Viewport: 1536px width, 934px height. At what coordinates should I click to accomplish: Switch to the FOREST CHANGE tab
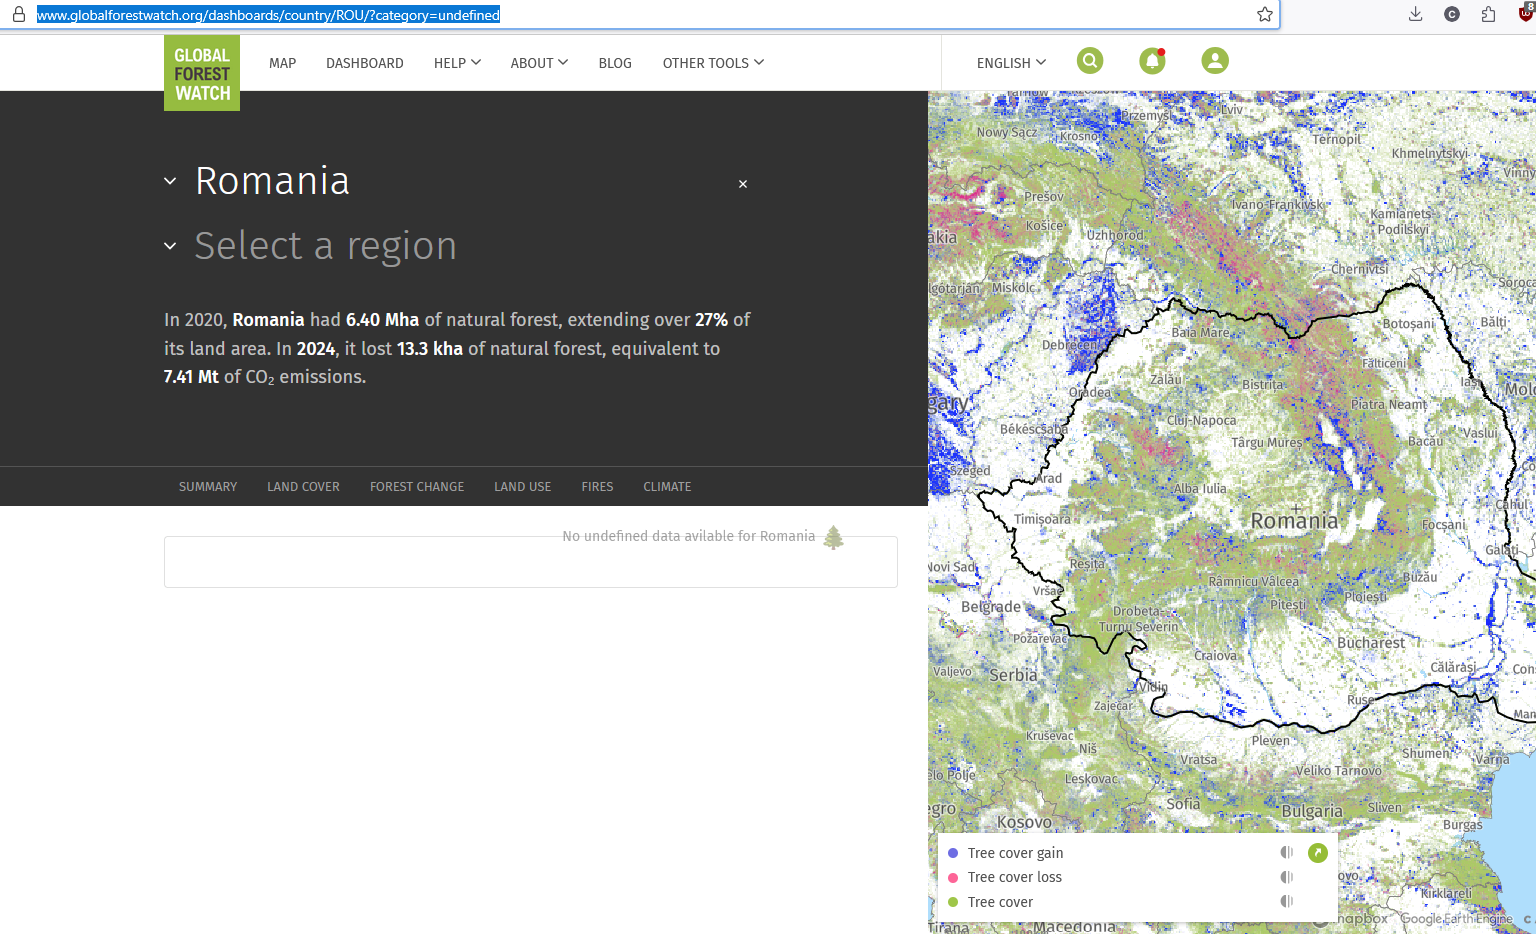417,487
